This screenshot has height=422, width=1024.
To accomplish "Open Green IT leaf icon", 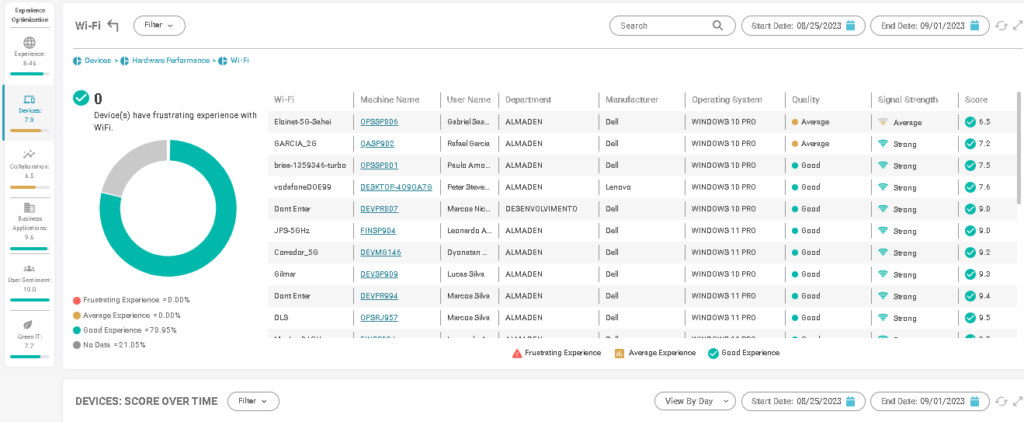I will (x=30, y=325).
